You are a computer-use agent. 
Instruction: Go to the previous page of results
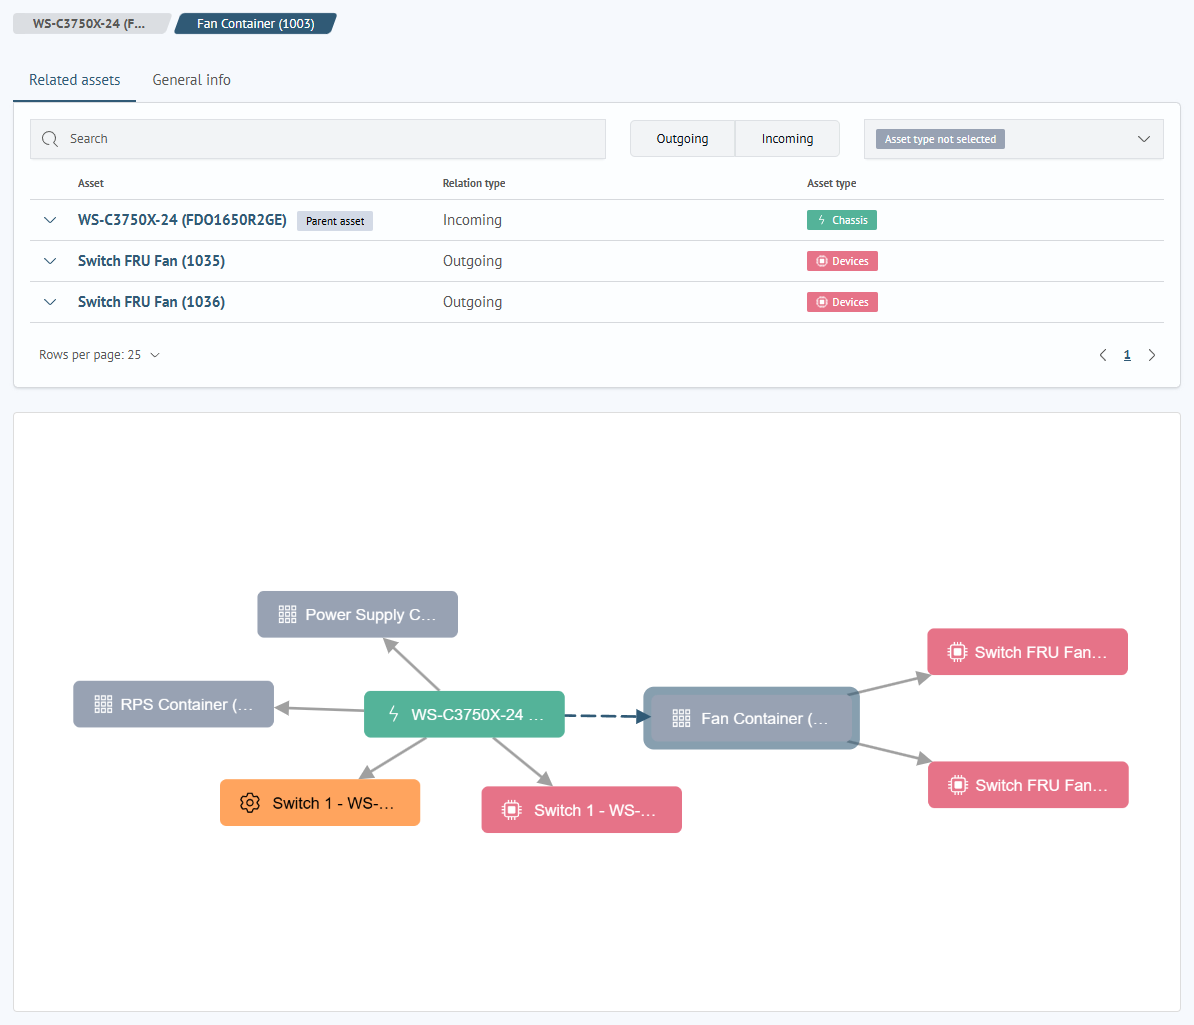coord(1103,355)
